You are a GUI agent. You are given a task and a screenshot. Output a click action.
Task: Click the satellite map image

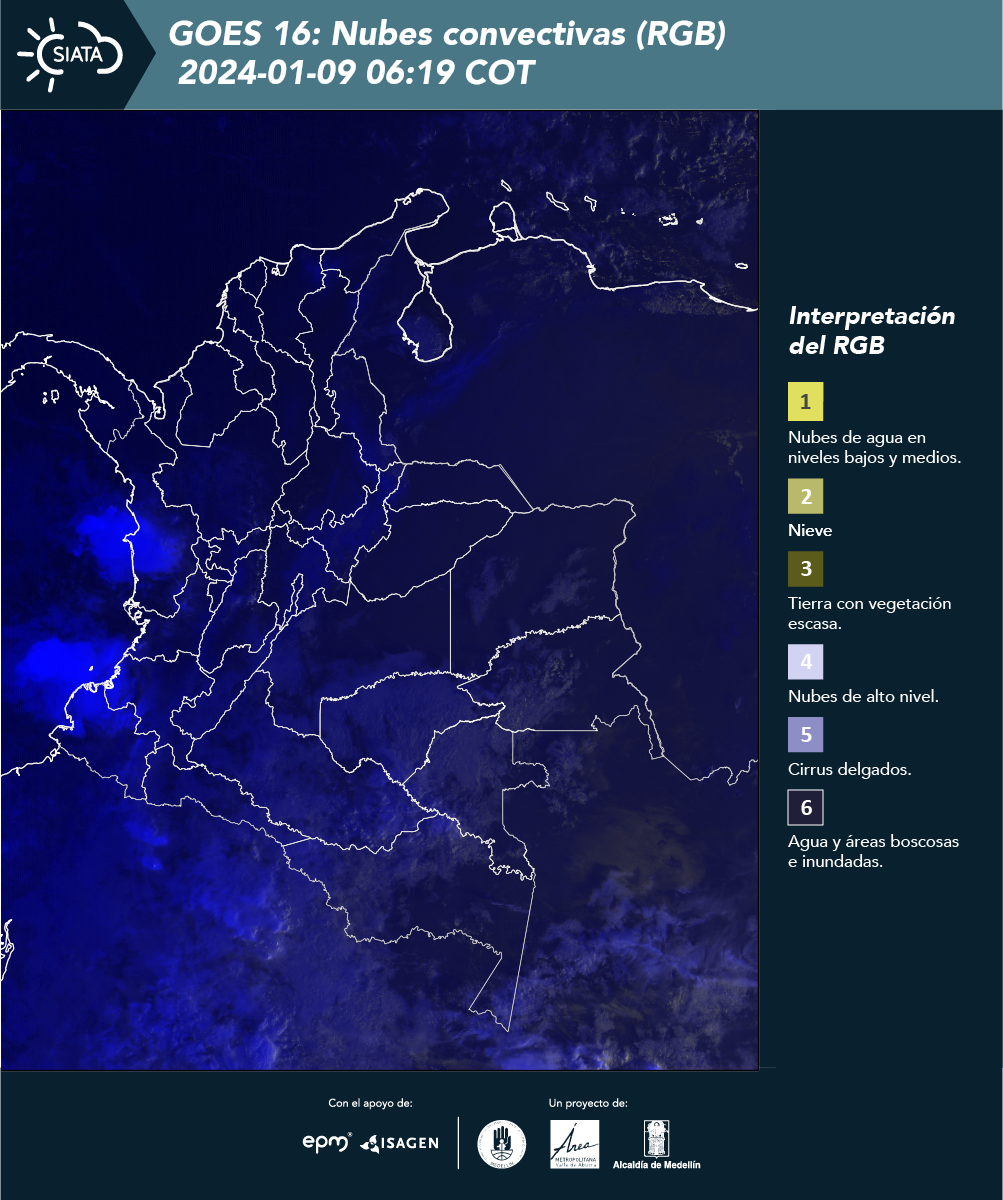point(380,590)
